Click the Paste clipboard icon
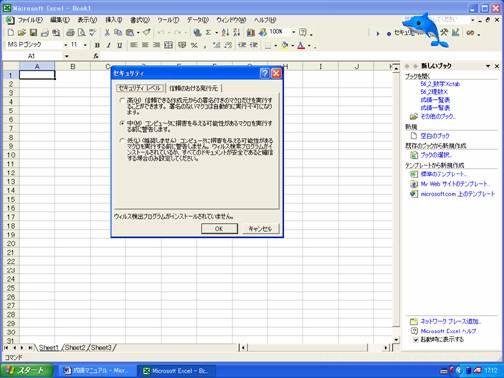Image resolution: width=504 pixels, height=378 pixels. point(130,32)
